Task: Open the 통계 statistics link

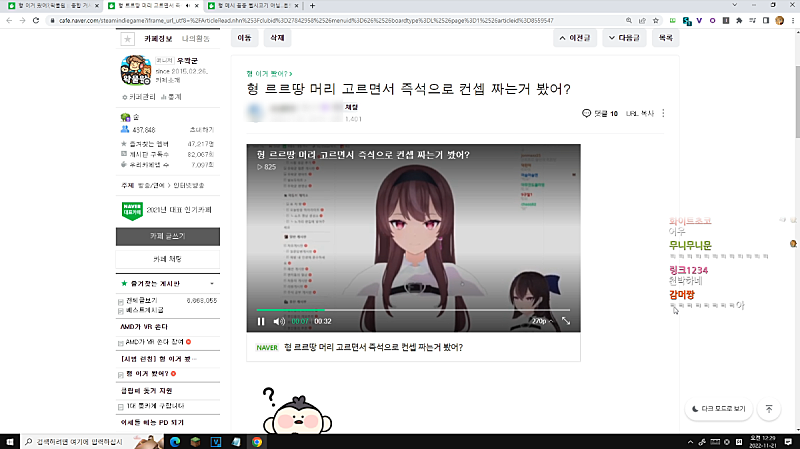Action: (171, 97)
